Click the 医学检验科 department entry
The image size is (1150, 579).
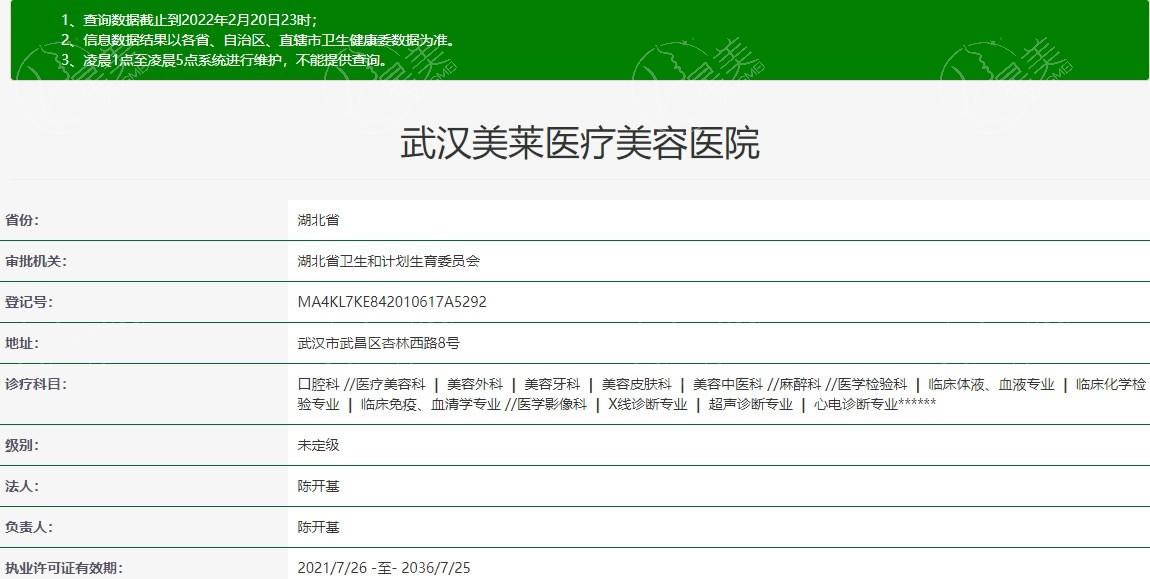[x=873, y=385]
